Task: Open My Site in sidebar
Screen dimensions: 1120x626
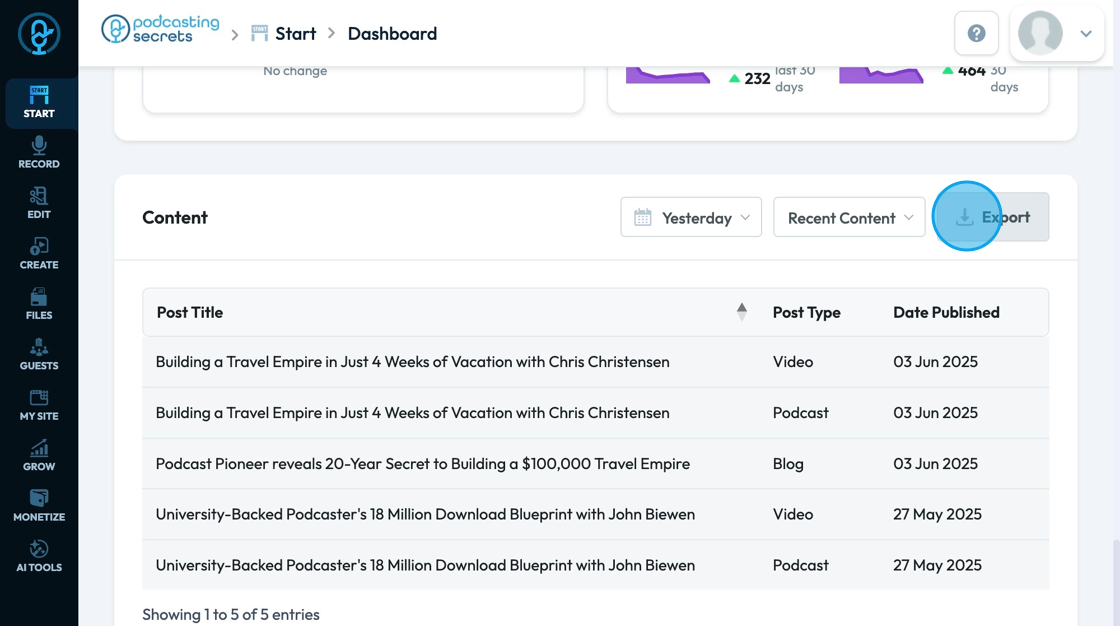Action: pos(39,405)
